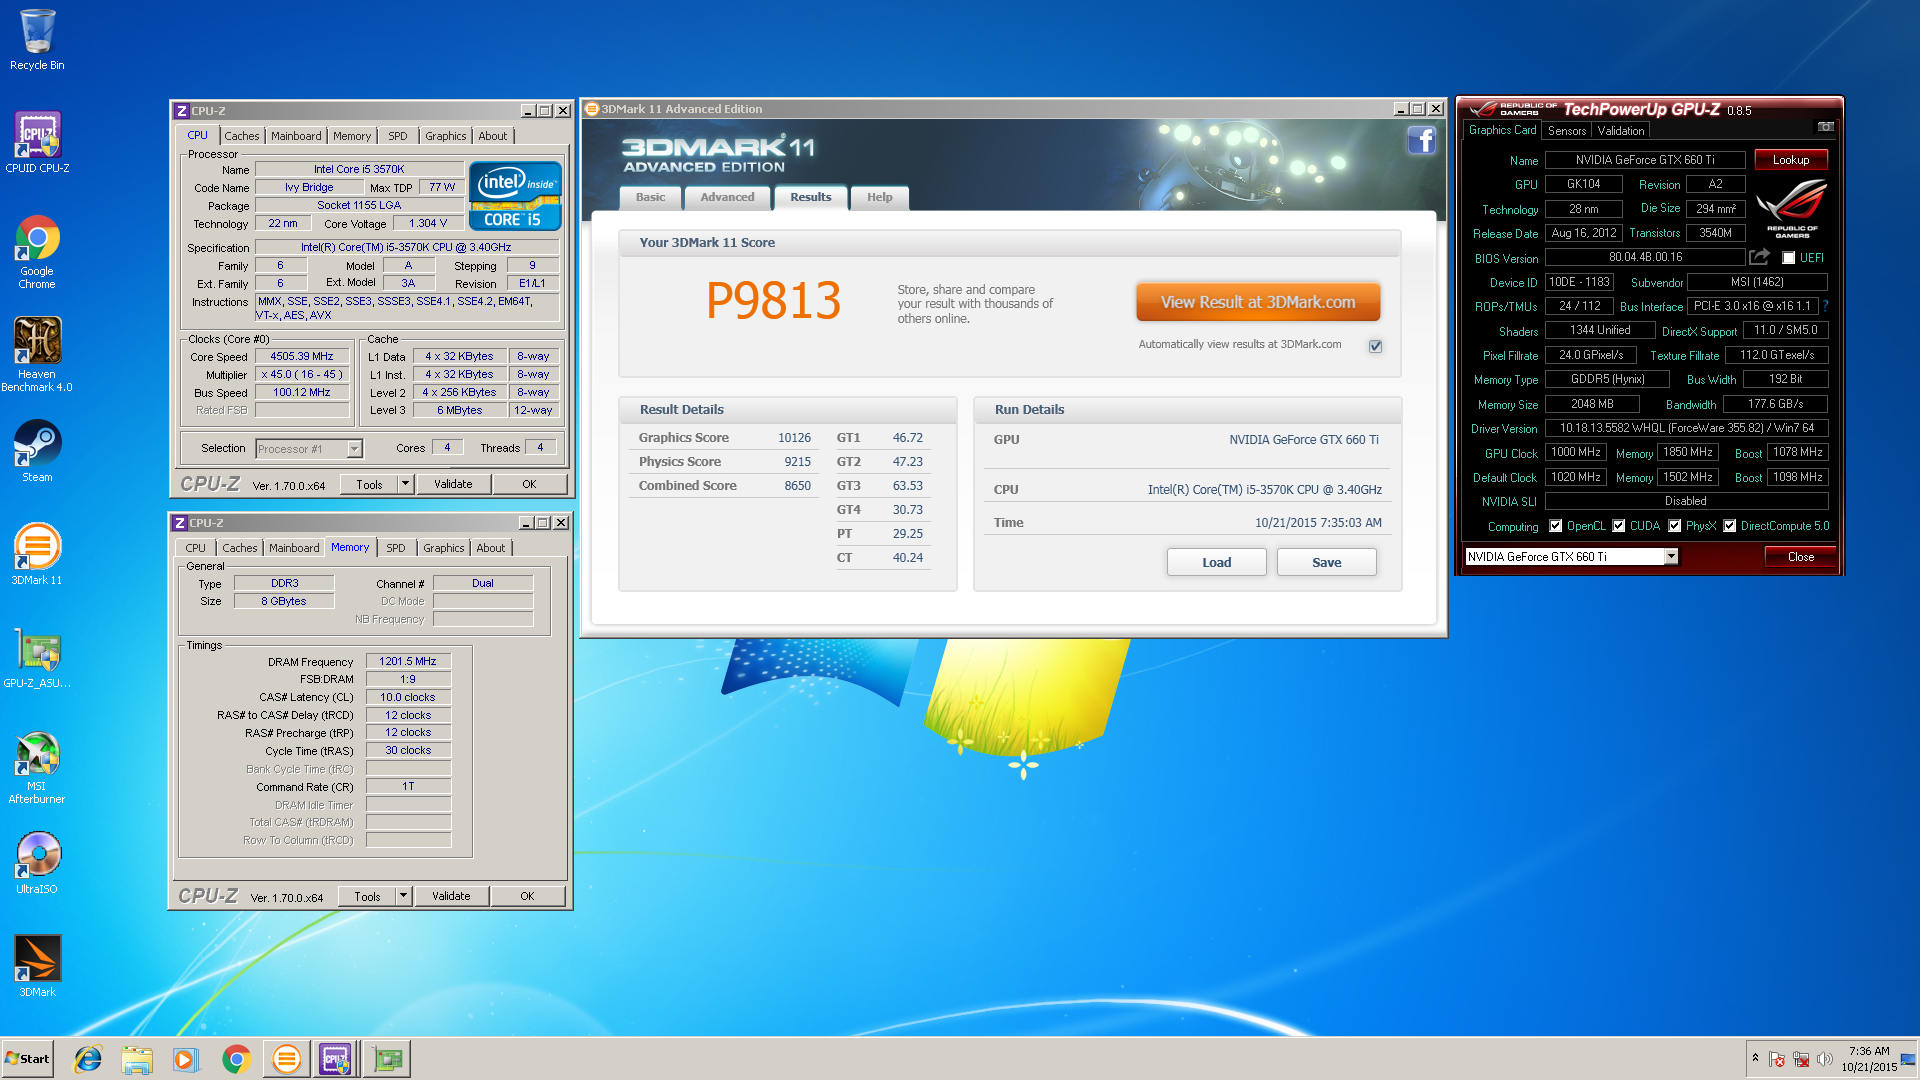Toggle the DirectCompute 5.0 checkbox
This screenshot has width=1920, height=1080.
point(1730,526)
